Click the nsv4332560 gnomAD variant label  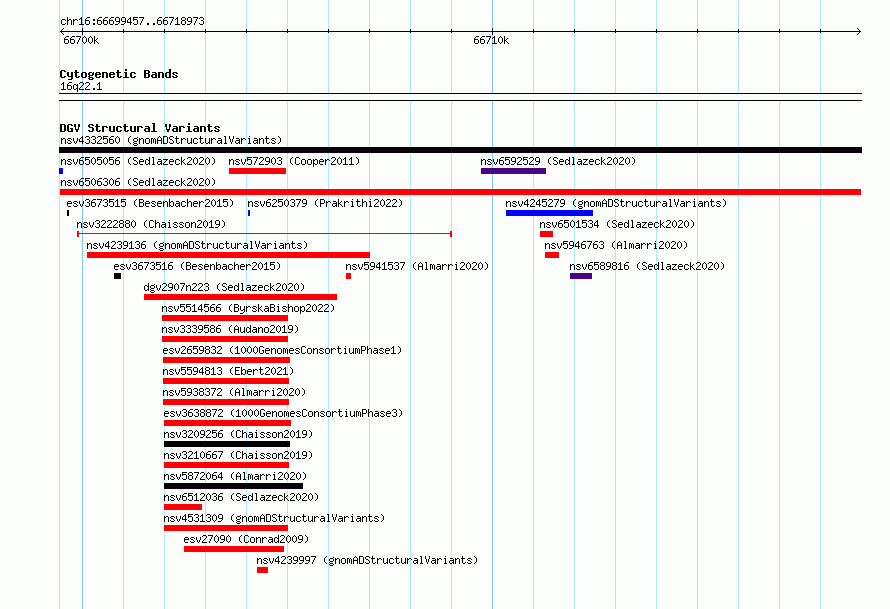[171, 140]
